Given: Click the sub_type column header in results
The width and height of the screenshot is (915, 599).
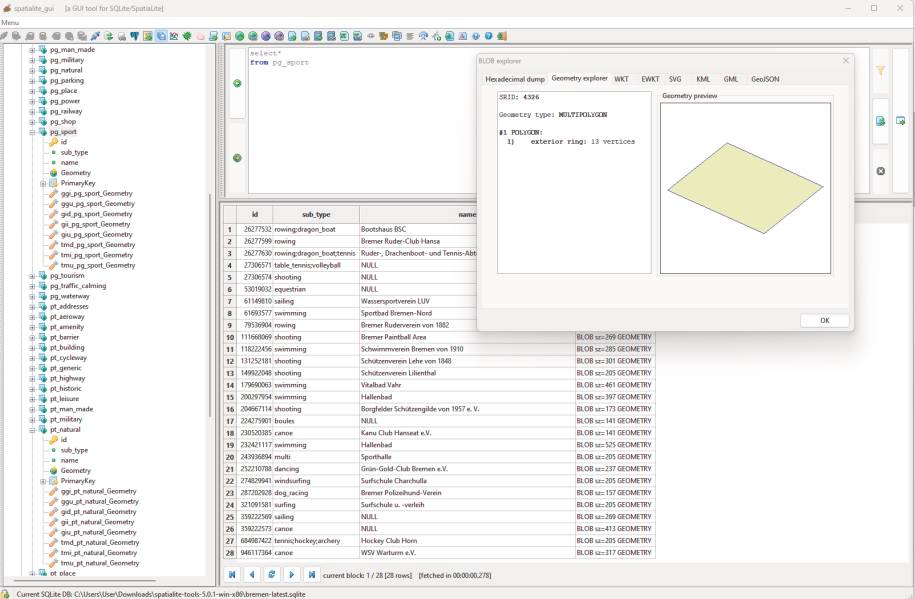Looking at the screenshot, I should click(x=316, y=214).
